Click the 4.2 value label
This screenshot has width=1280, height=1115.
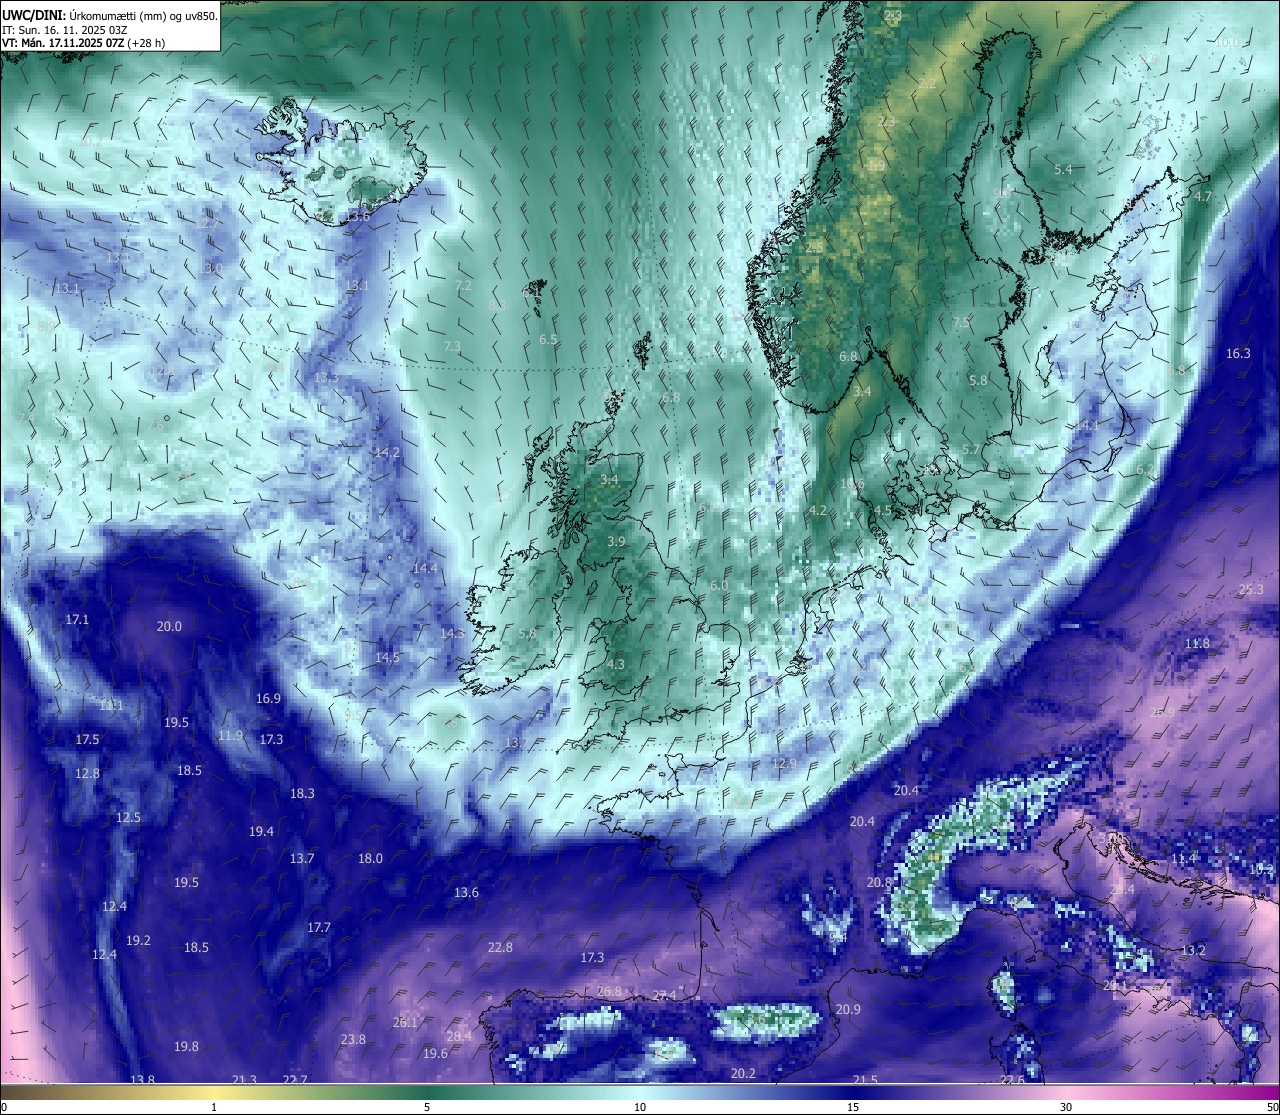click(x=818, y=511)
